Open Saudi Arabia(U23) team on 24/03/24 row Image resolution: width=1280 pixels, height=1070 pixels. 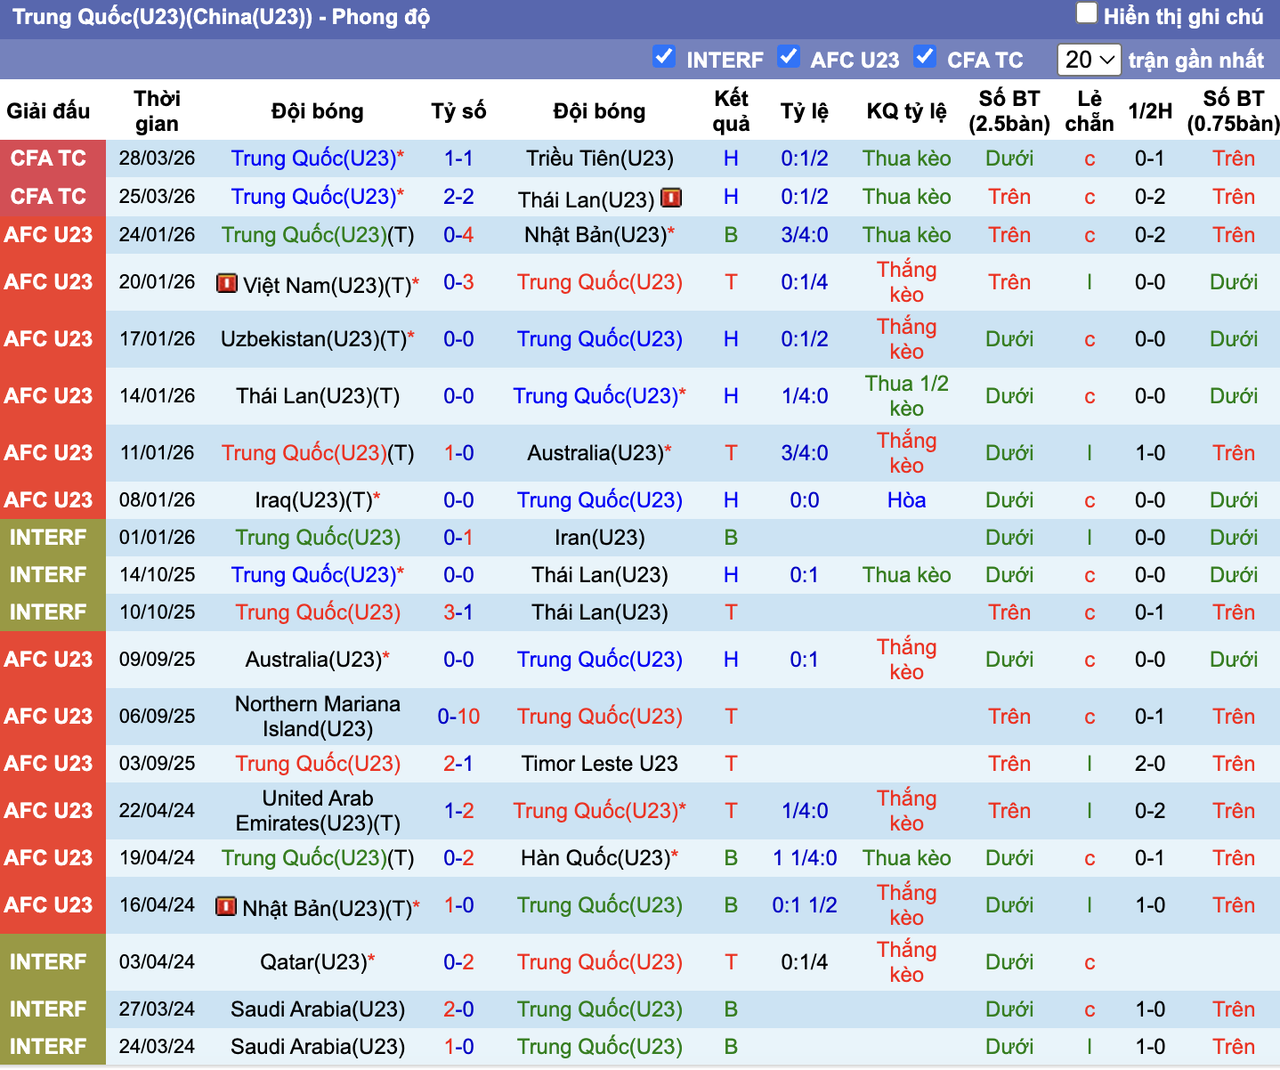click(318, 1047)
